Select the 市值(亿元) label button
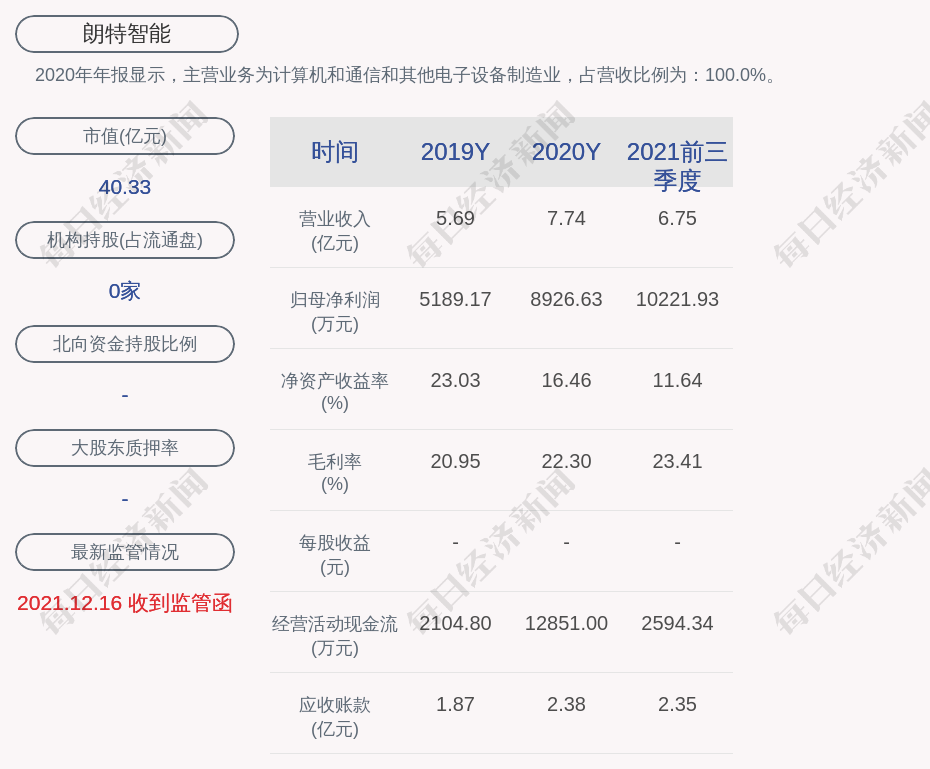The image size is (930, 769). click(125, 136)
